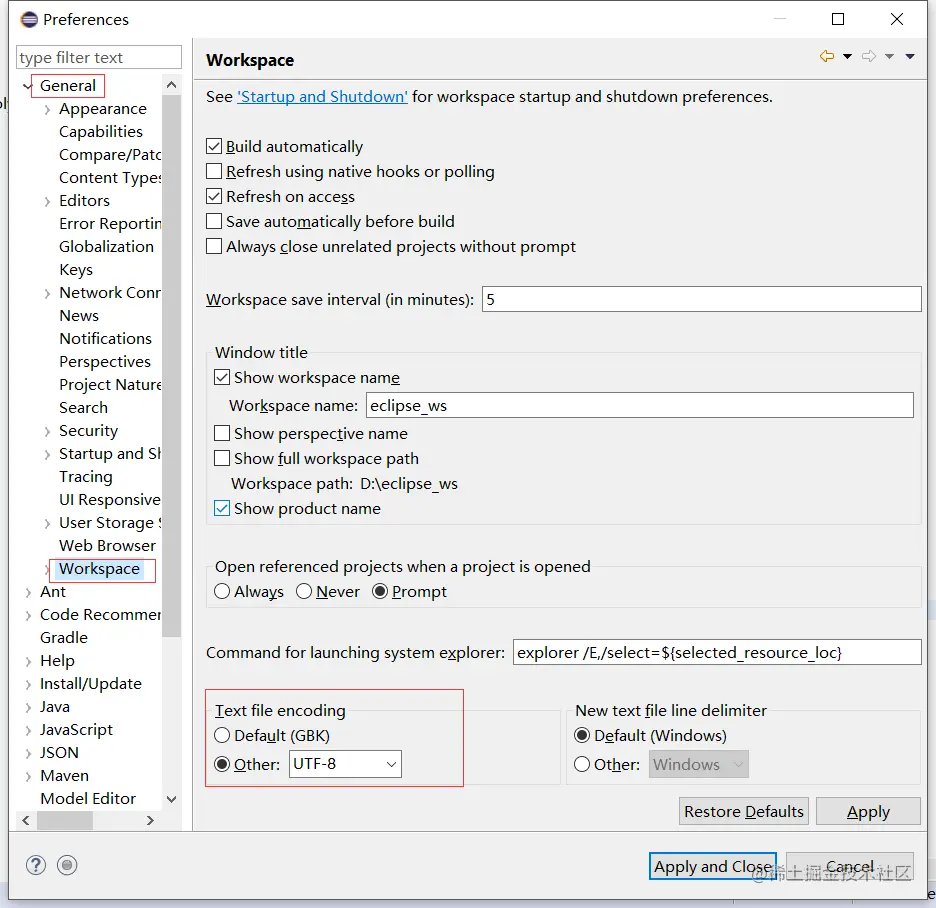The image size is (936, 908).
Task: Select Gradle preference page
Action: pos(64,638)
